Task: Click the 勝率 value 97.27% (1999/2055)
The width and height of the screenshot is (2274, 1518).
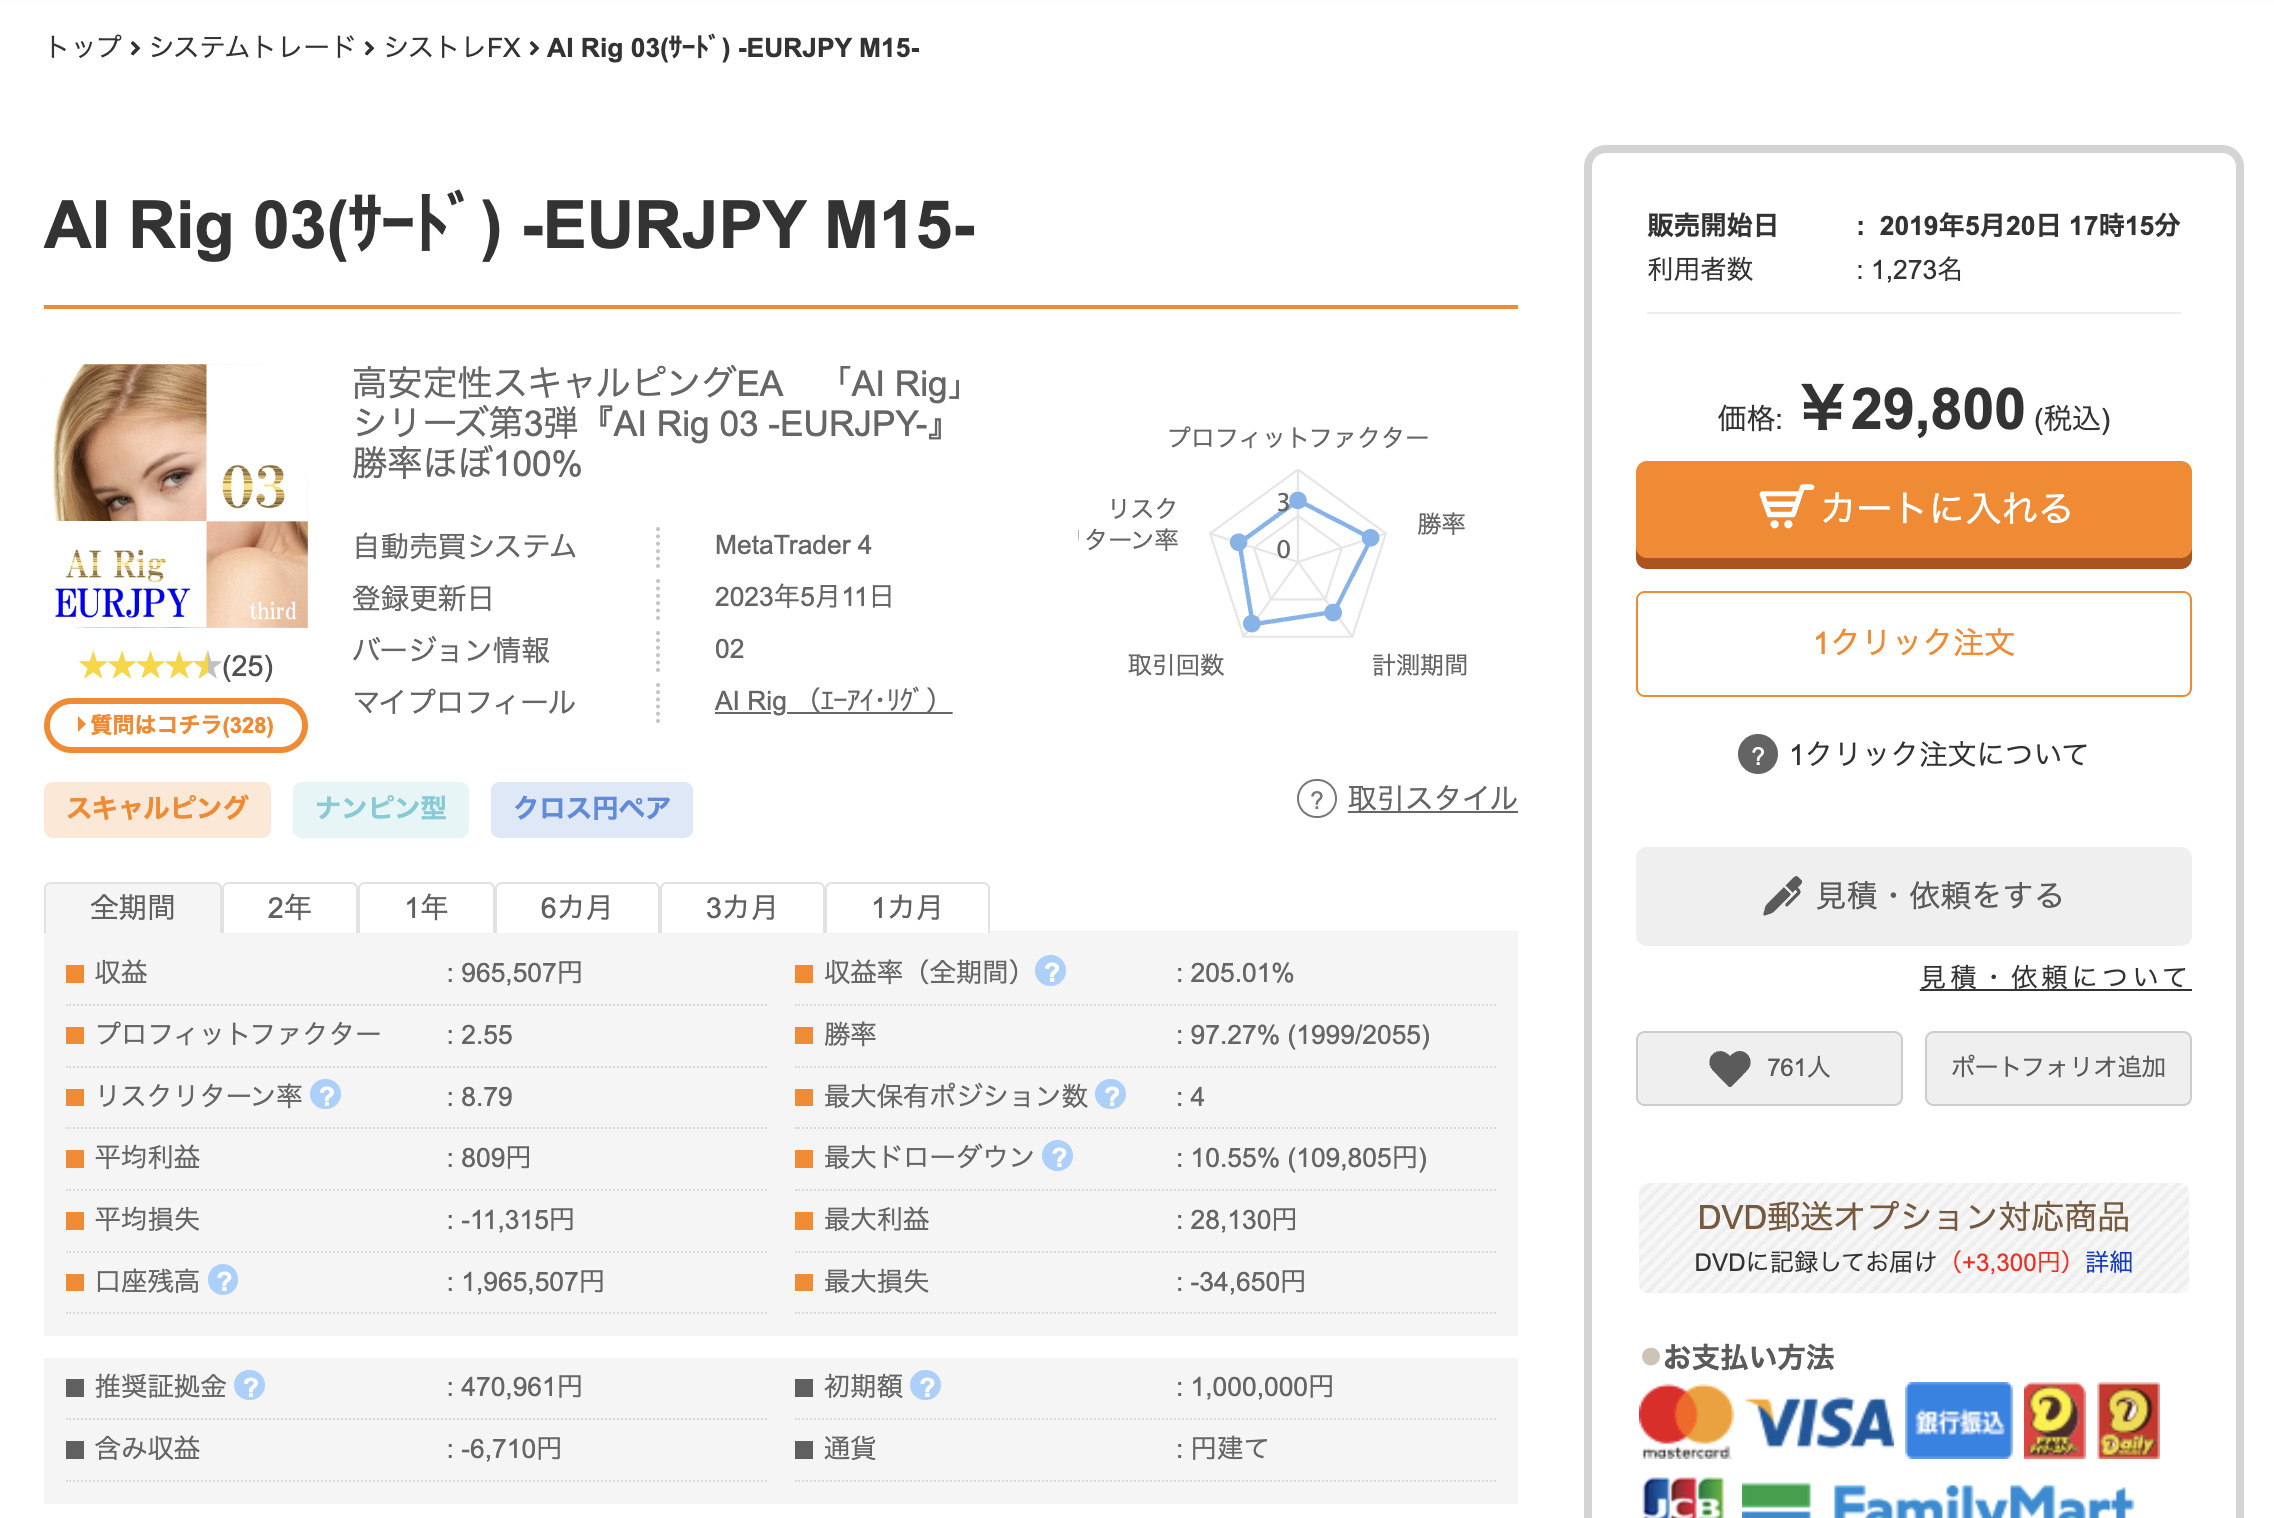Action: coord(1310,1035)
